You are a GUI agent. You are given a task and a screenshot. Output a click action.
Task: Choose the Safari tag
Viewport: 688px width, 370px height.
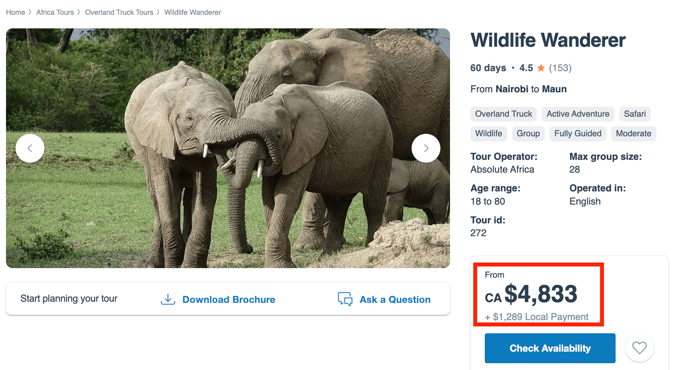tap(634, 114)
